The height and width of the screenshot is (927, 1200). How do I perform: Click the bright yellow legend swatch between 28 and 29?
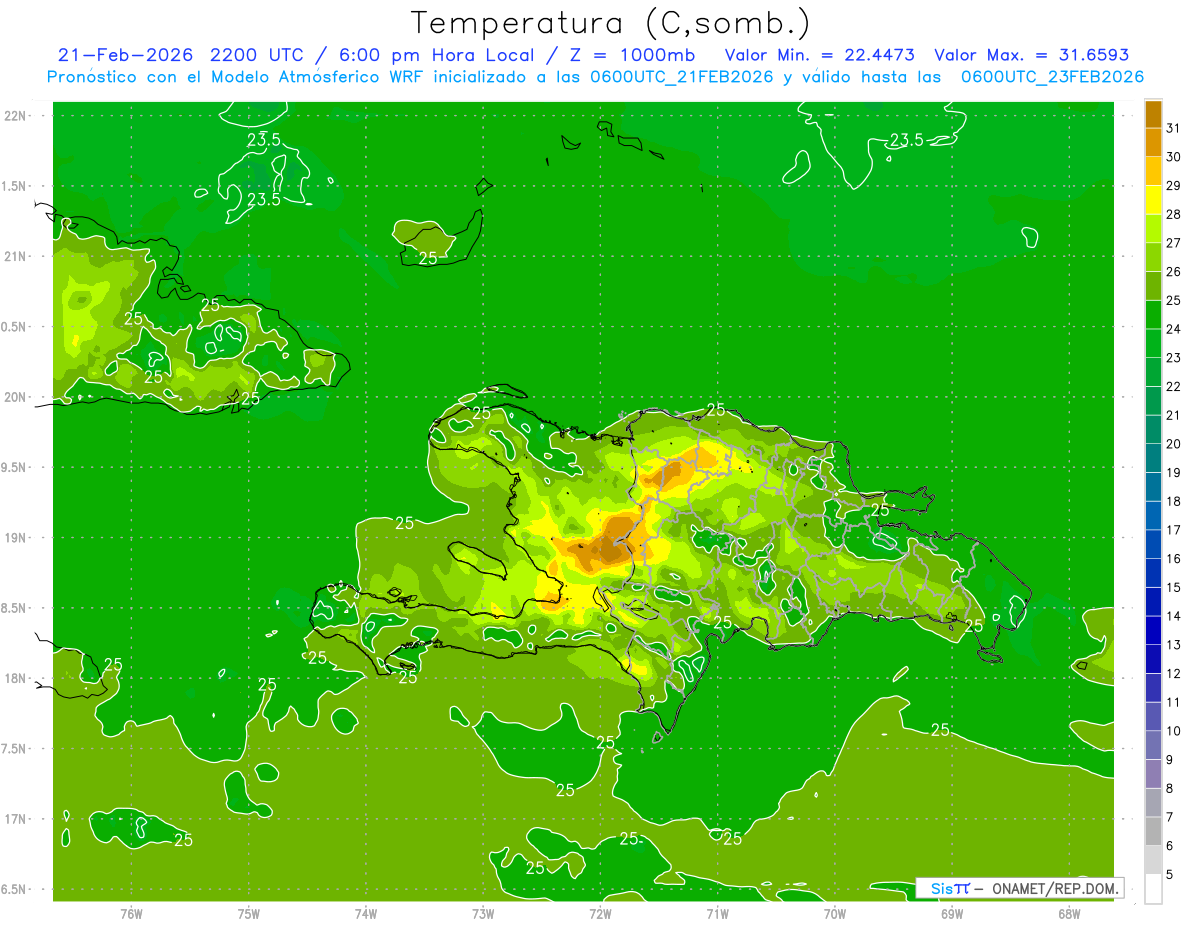[1153, 200]
